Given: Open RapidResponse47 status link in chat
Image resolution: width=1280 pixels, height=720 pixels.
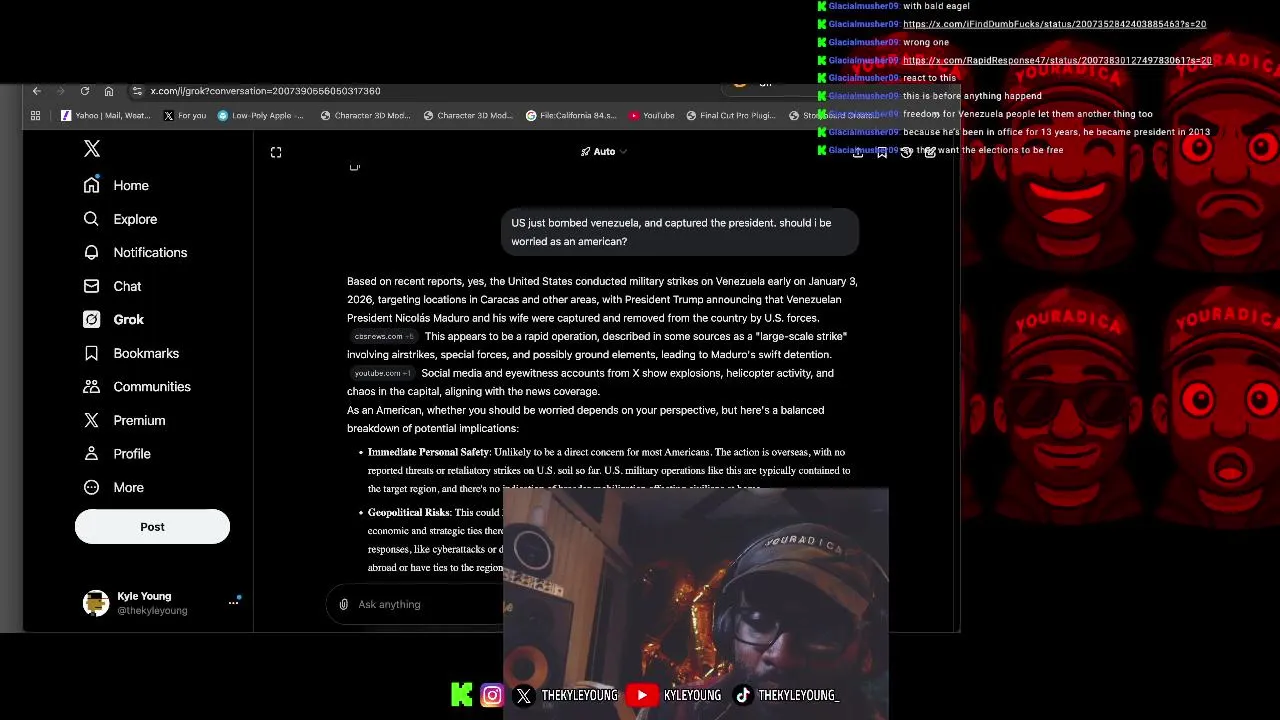Looking at the screenshot, I should [1057, 60].
